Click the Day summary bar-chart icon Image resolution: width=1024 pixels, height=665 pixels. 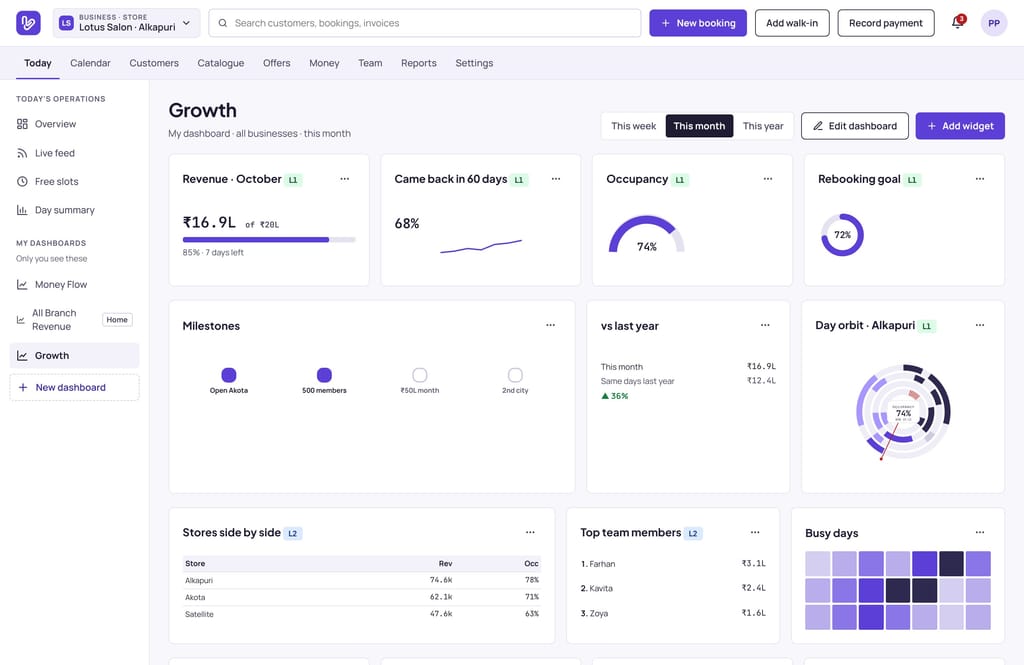(22, 210)
